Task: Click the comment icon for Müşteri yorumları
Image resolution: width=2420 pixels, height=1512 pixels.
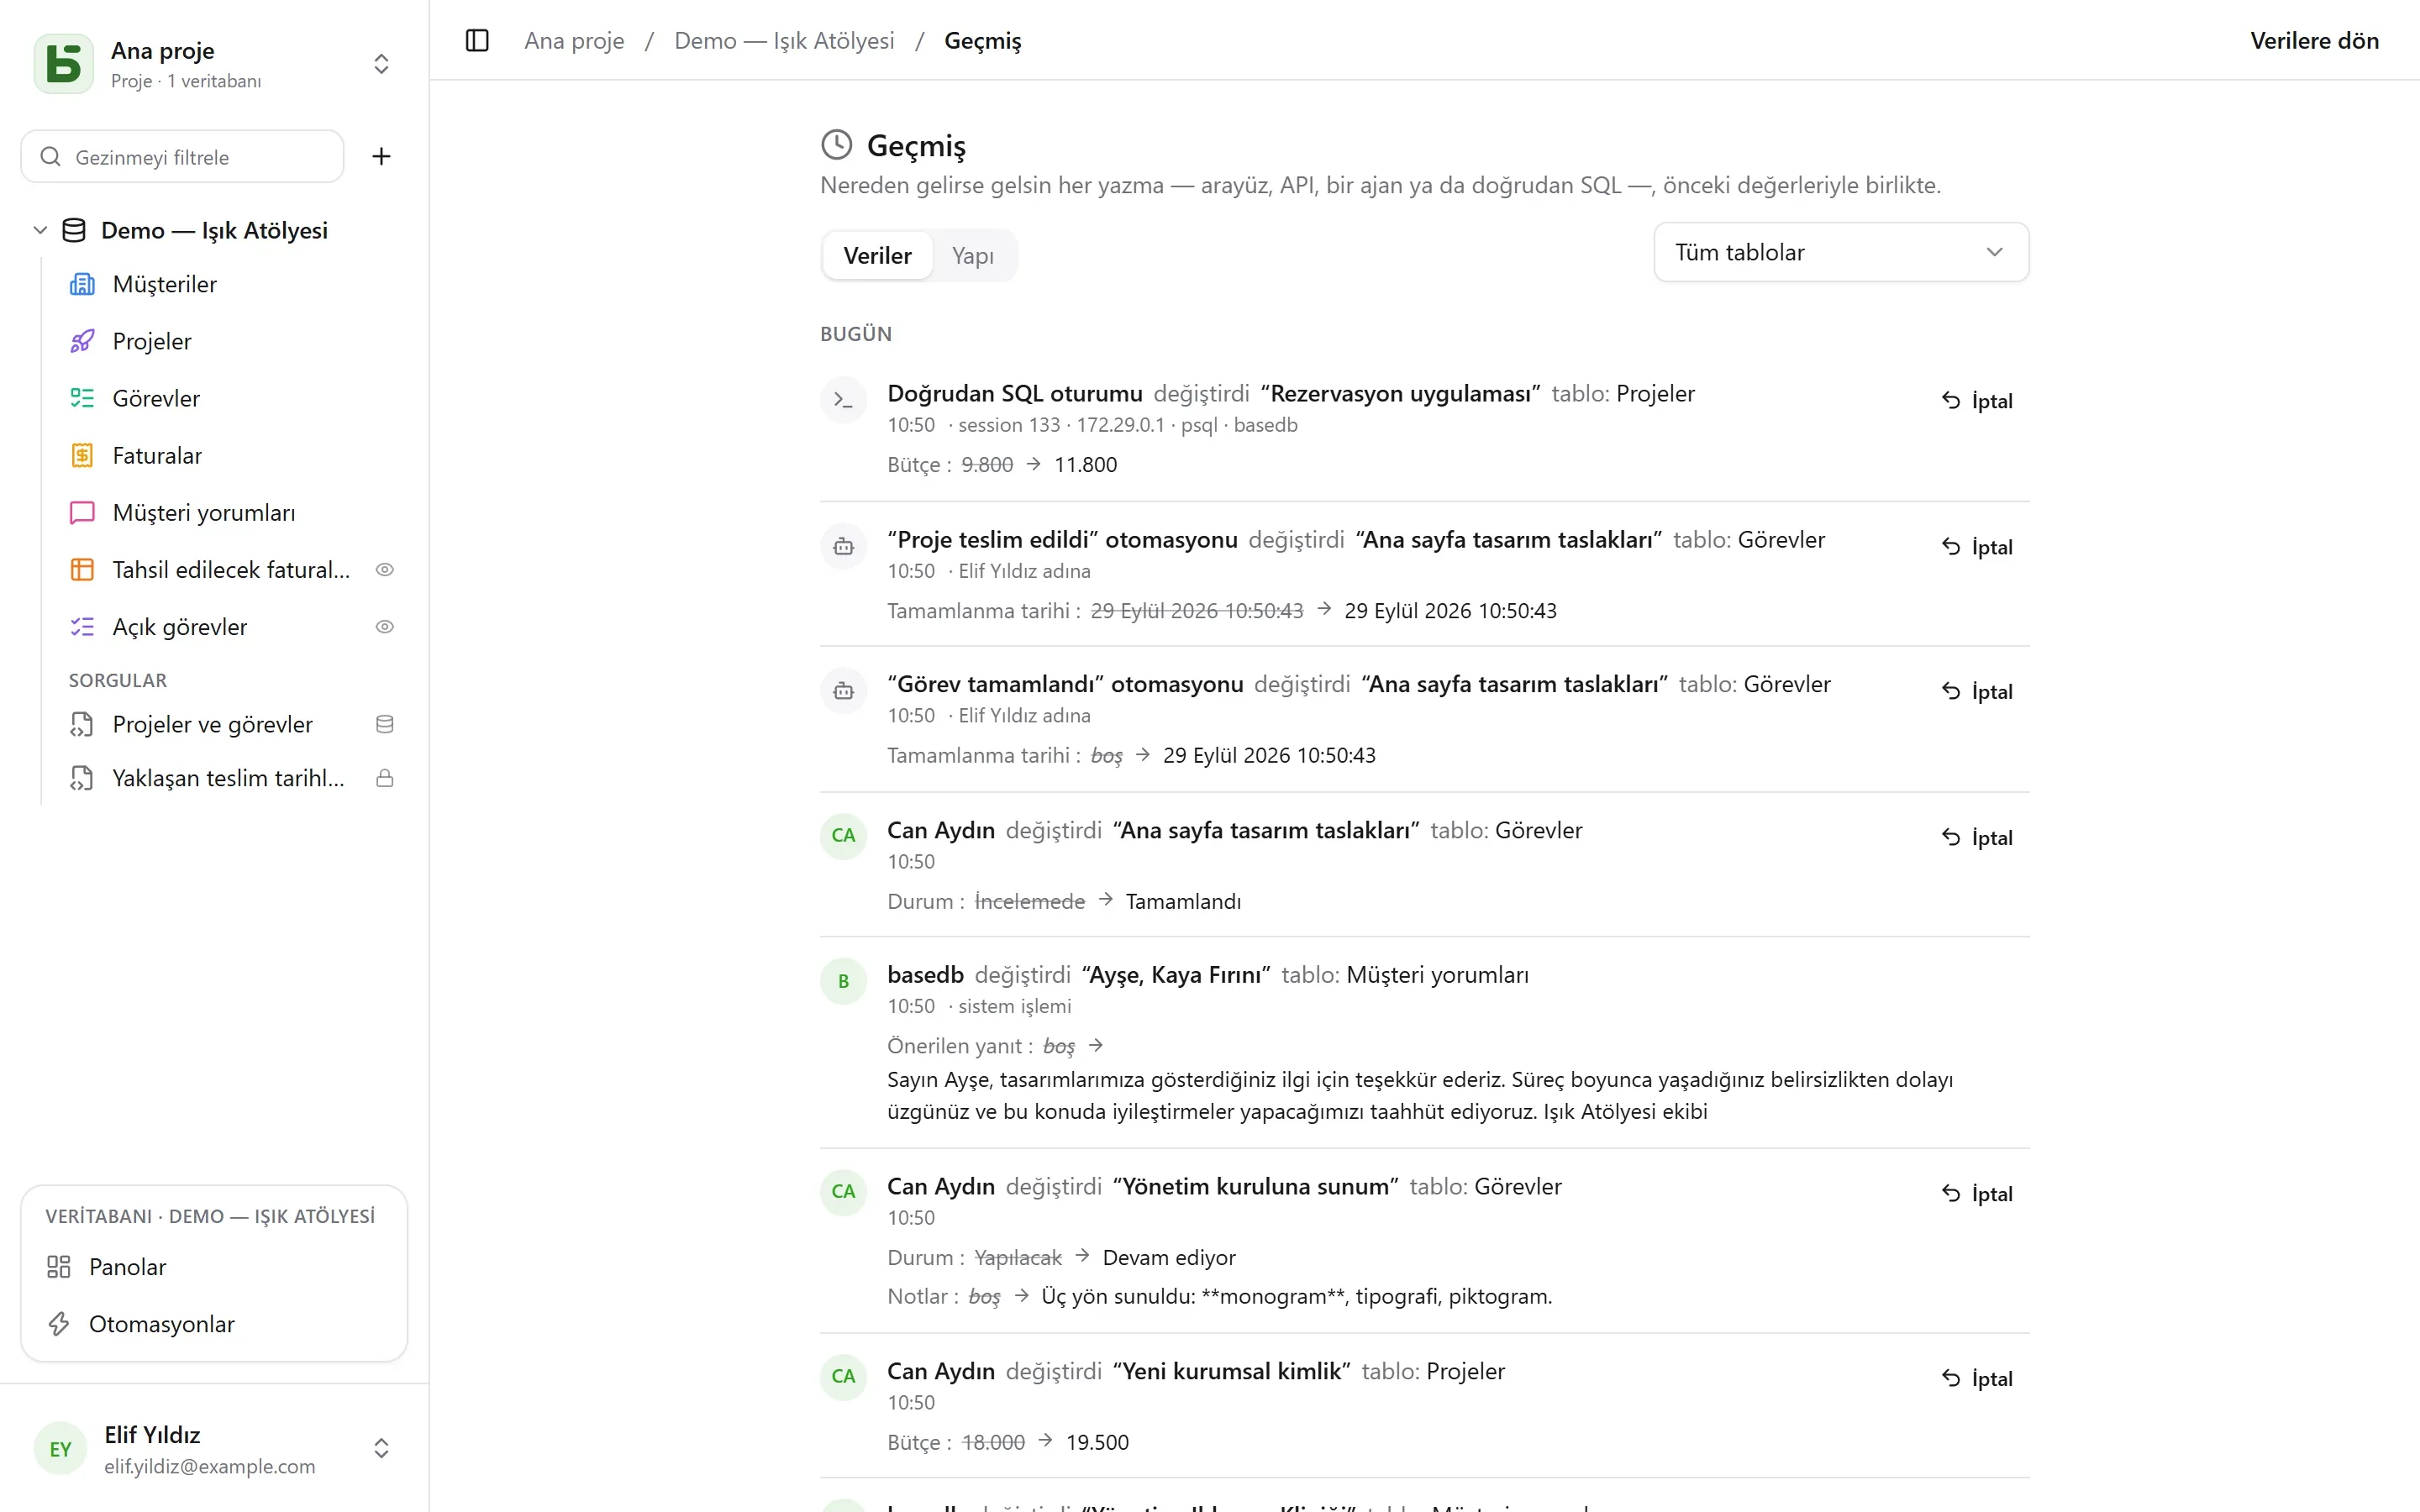Action: (x=82, y=512)
